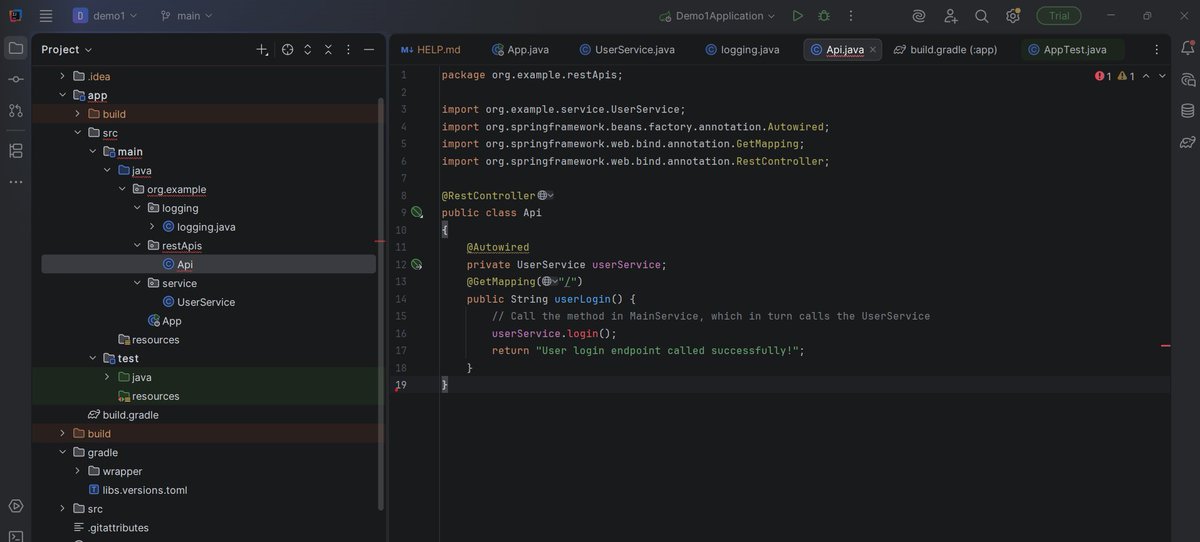1200x542 pixels.
Task: Open Project panel options menu
Action: click(x=348, y=49)
